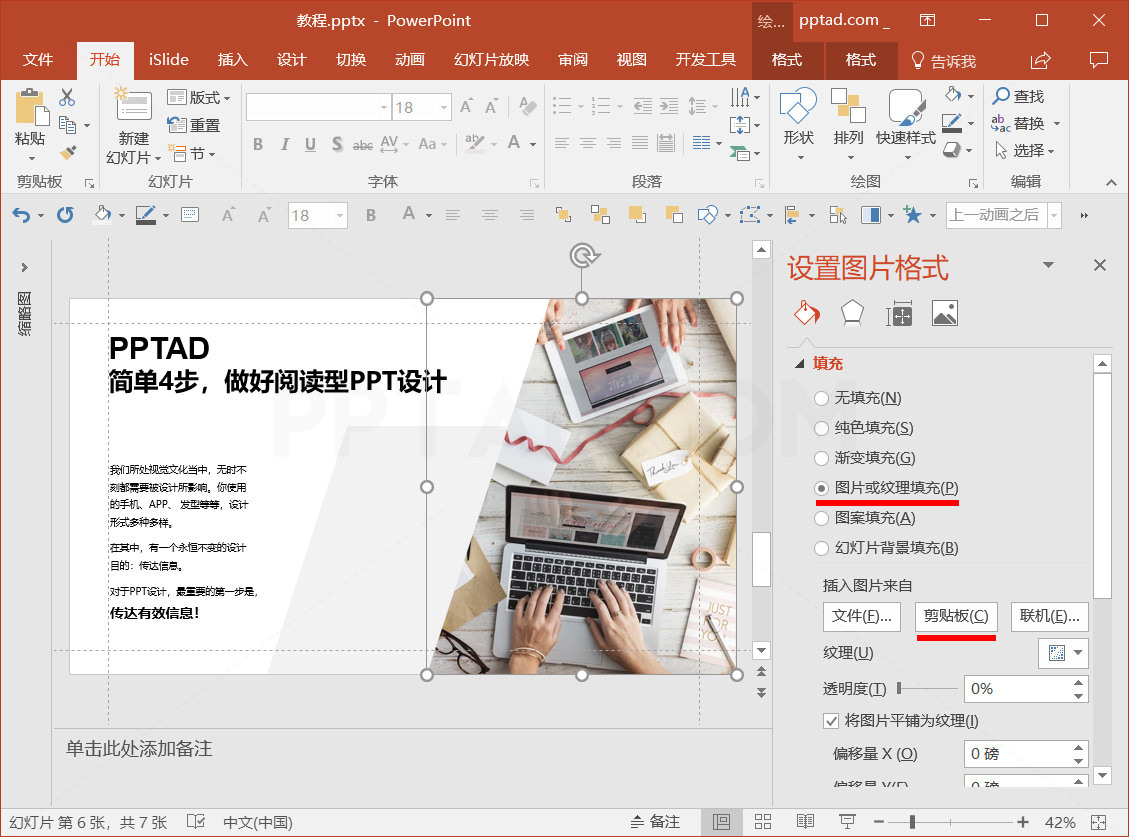Select the 无填充 (No fill) radio option
Screen dimensions: 1129x837
822,398
